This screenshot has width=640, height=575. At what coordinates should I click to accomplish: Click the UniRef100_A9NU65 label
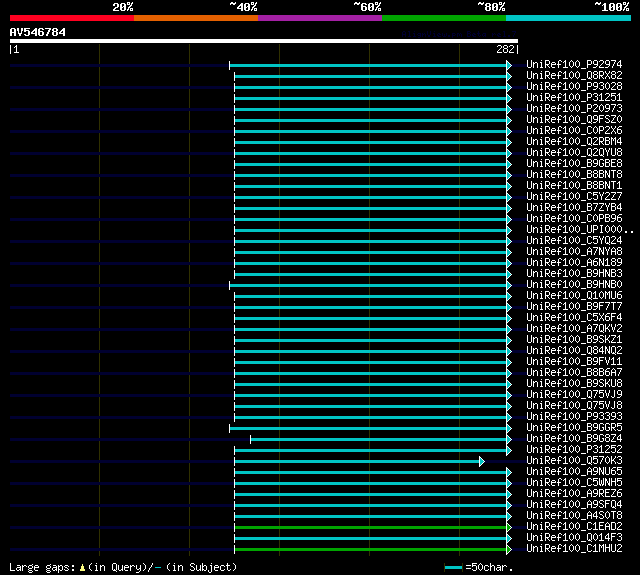point(574,472)
